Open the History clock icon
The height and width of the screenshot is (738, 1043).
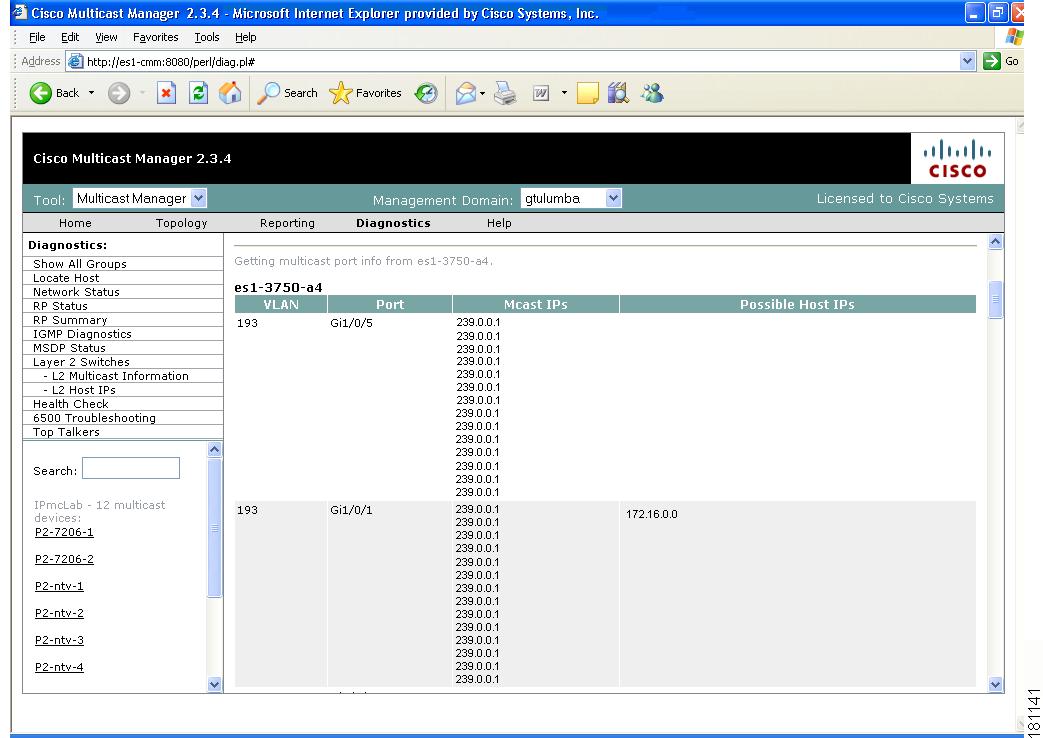(x=426, y=93)
